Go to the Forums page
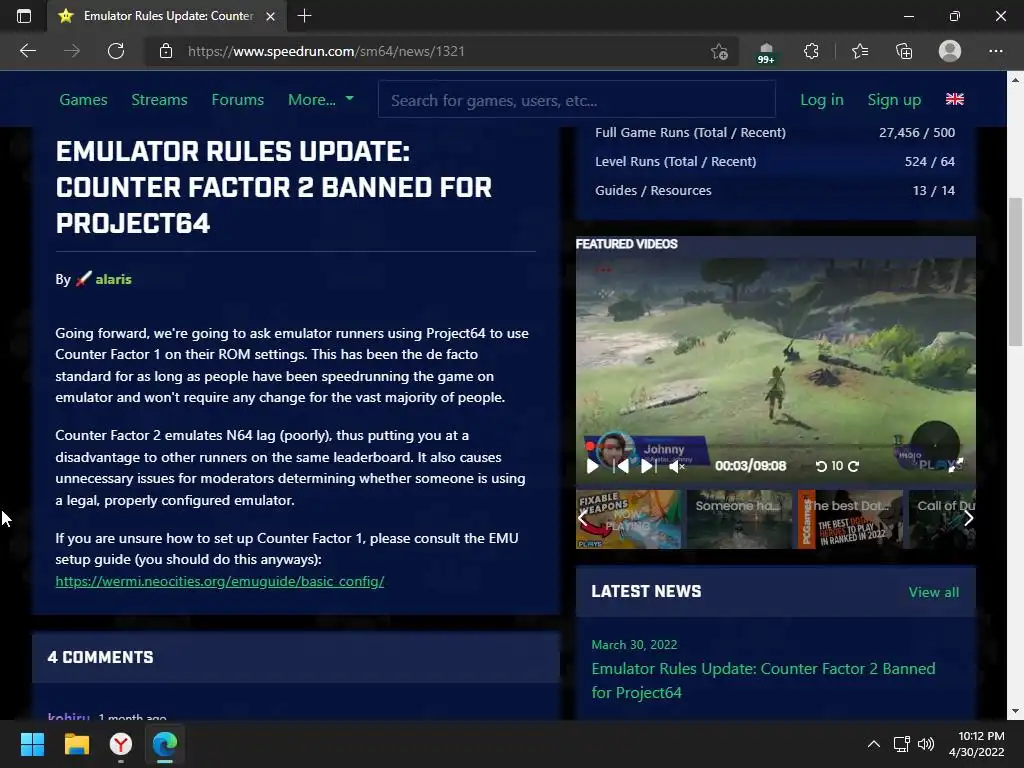Screen dimensions: 1024x768 pyautogui.click(x=238, y=99)
